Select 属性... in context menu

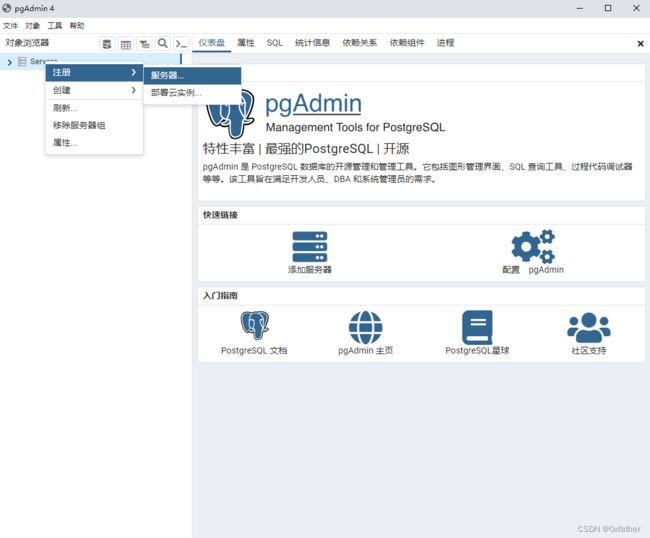pos(94,143)
